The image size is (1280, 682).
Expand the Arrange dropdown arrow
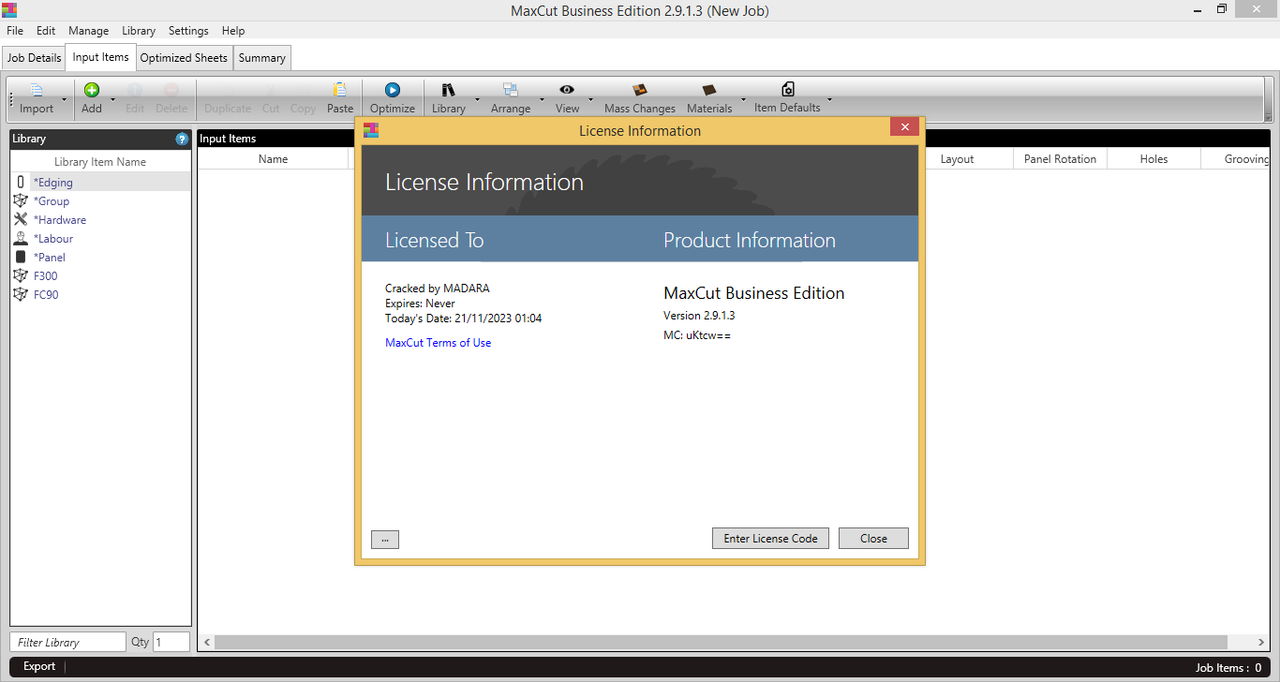click(x=542, y=100)
